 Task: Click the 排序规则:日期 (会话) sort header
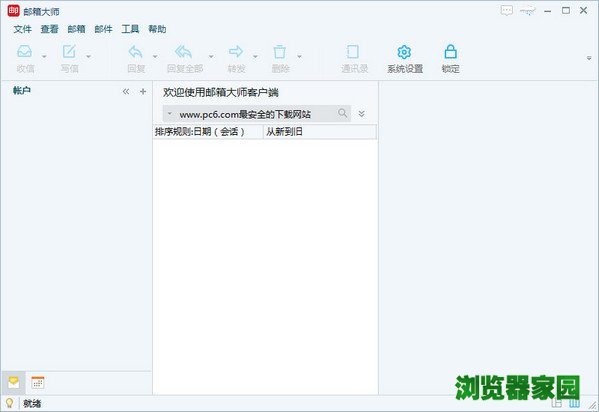pos(208,132)
